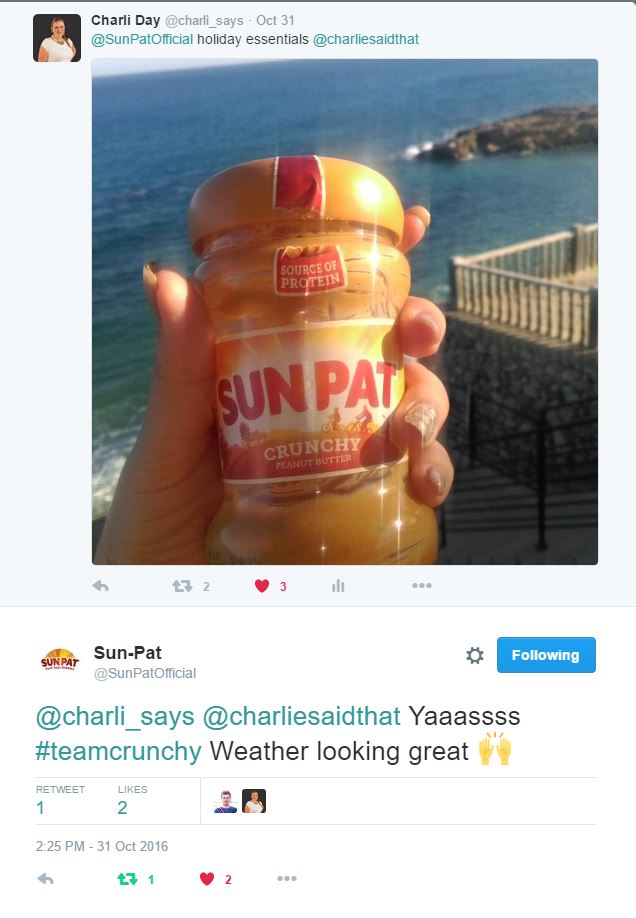Open Charli Day's profile avatar
The width and height of the screenshot is (636, 918).
(x=57, y=38)
